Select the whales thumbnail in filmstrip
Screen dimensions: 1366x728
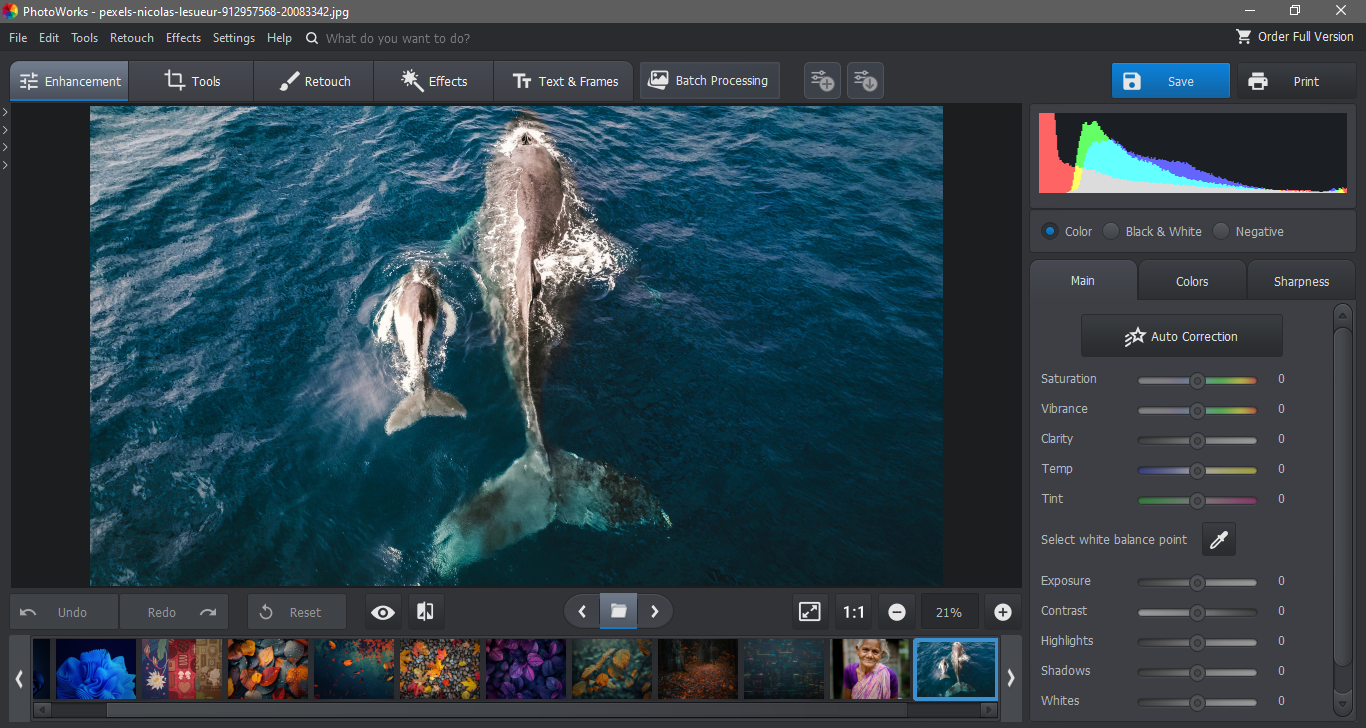coord(956,669)
